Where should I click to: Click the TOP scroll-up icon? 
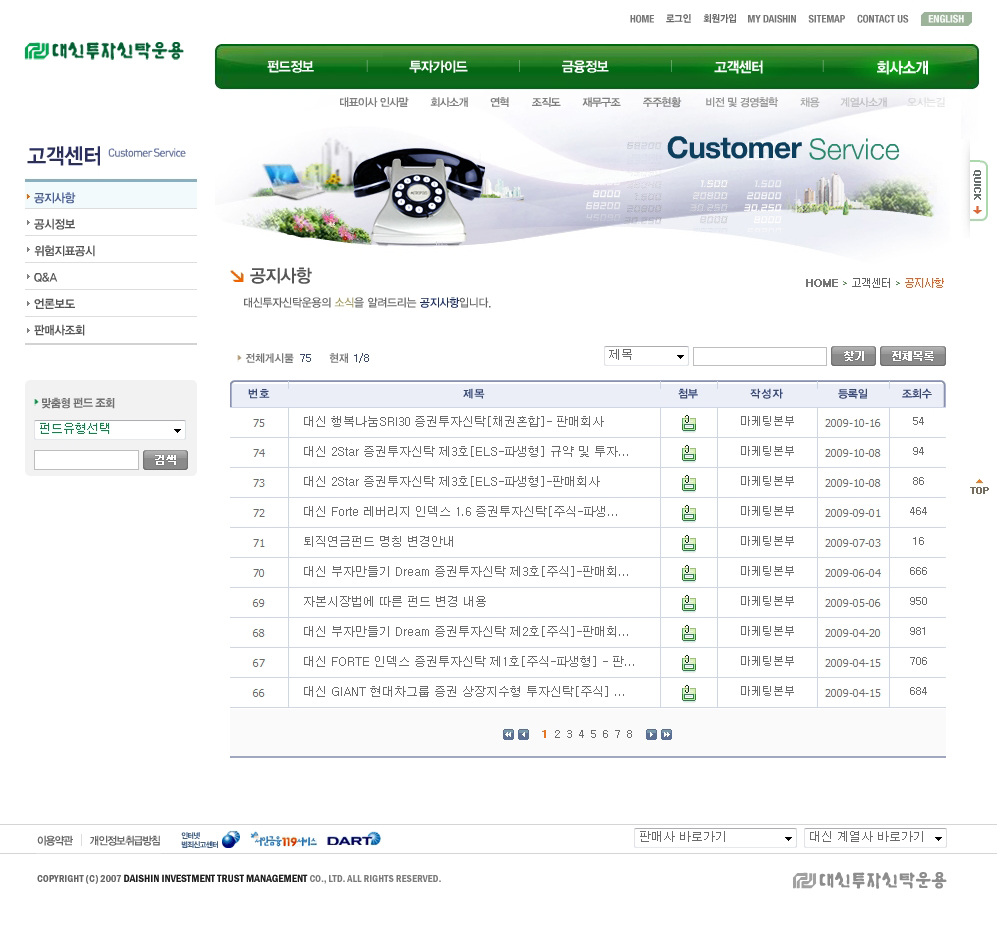979,487
